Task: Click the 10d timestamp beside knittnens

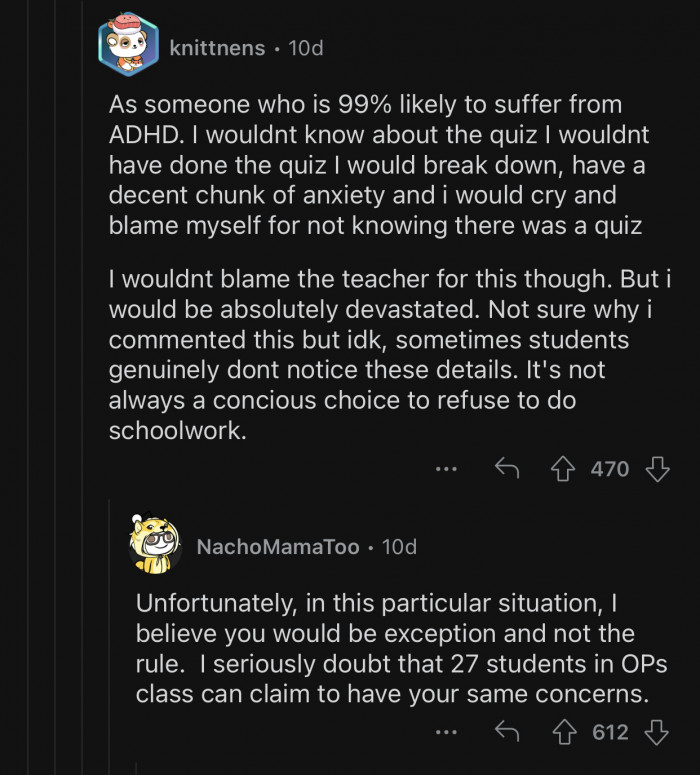Action: tap(306, 47)
